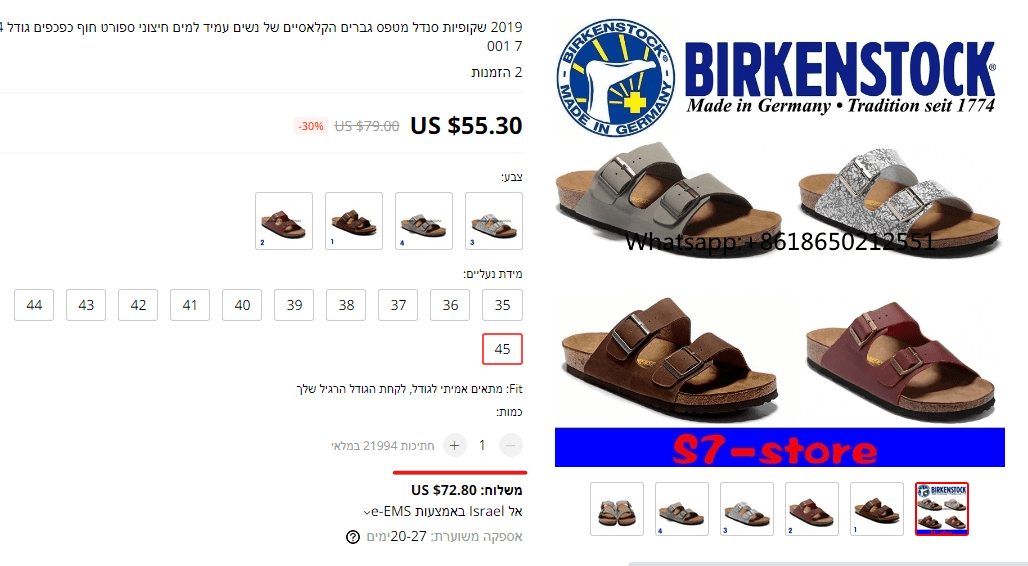Pick shoe size 44
The height and width of the screenshot is (566, 1028).
click(x=34, y=305)
